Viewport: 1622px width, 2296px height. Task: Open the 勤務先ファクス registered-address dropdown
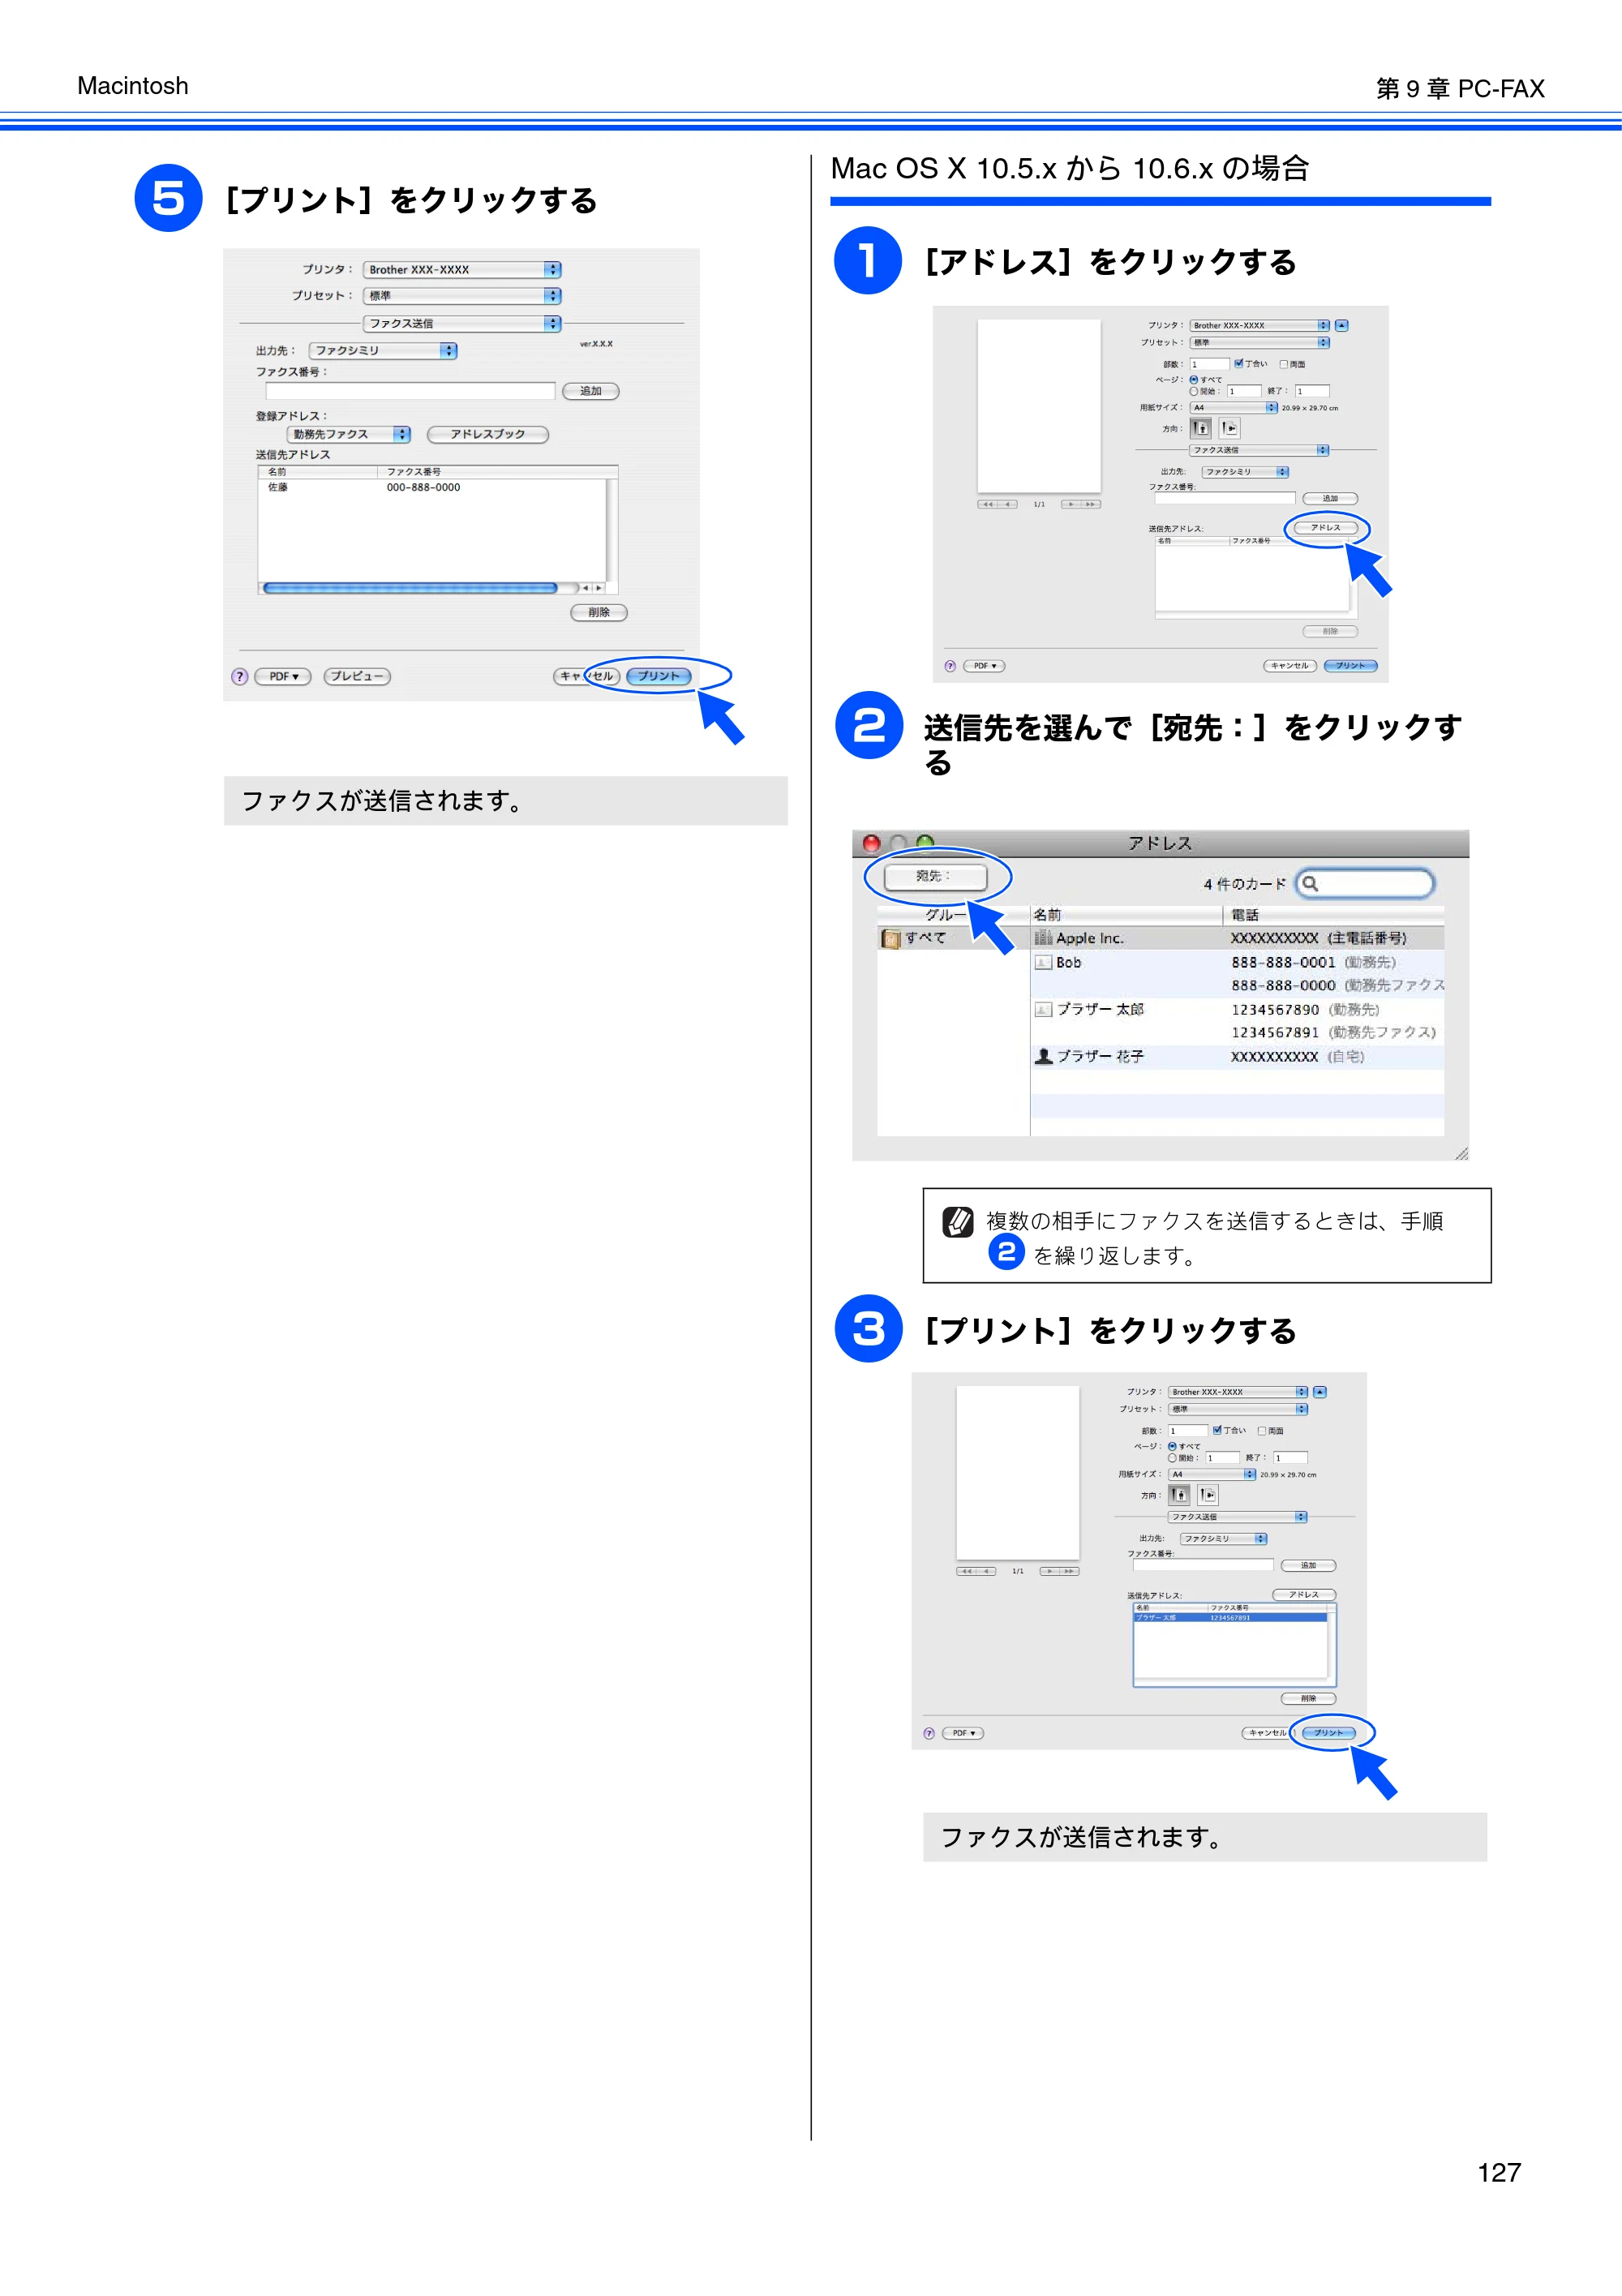pyautogui.click(x=349, y=434)
